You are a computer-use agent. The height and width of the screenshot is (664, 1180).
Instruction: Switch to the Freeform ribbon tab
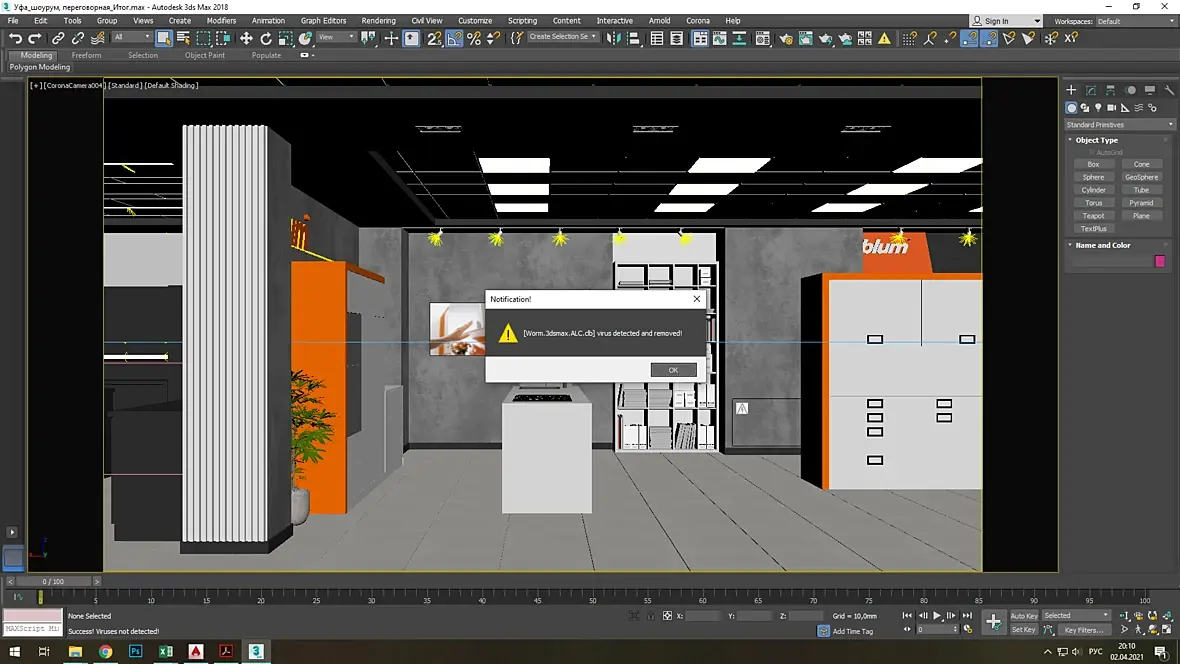click(86, 56)
